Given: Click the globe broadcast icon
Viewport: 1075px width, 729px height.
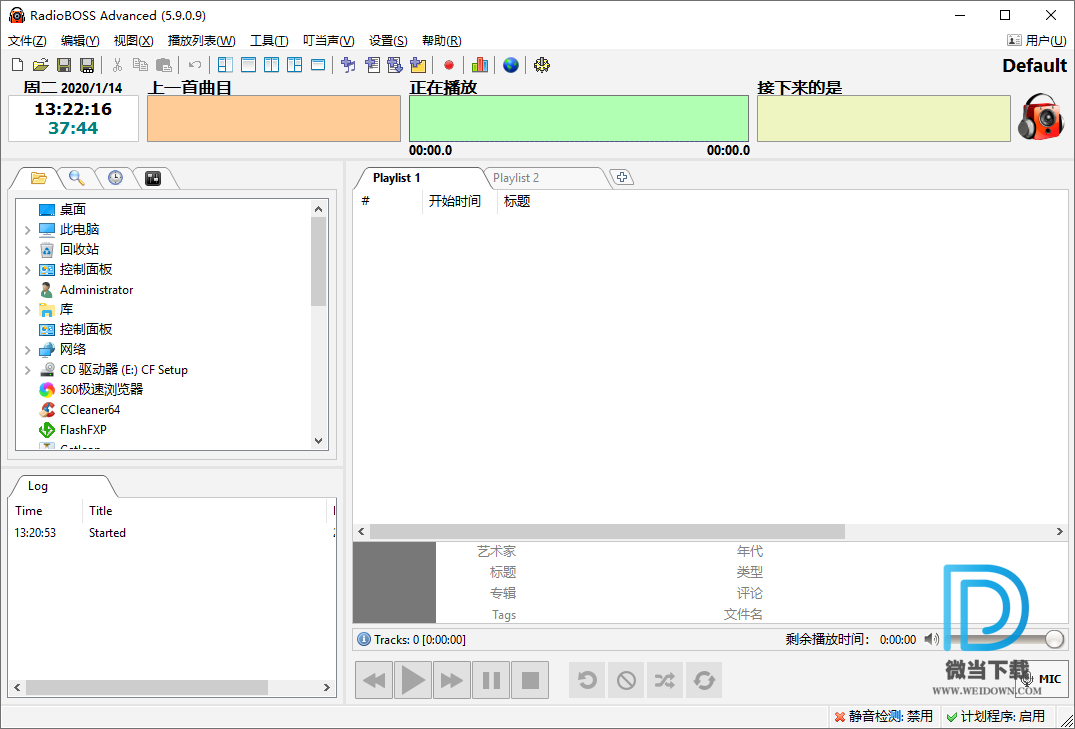Looking at the screenshot, I should point(511,65).
